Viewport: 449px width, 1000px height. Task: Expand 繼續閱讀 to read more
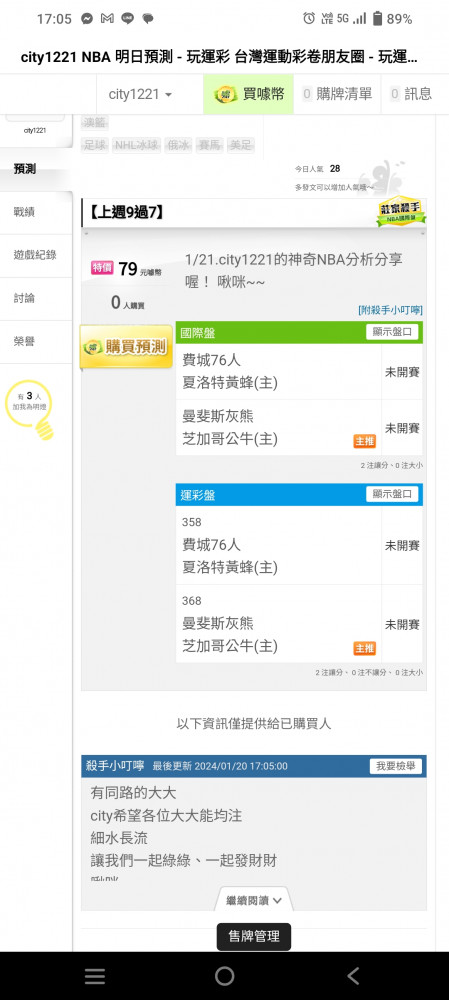pos(254,901)
